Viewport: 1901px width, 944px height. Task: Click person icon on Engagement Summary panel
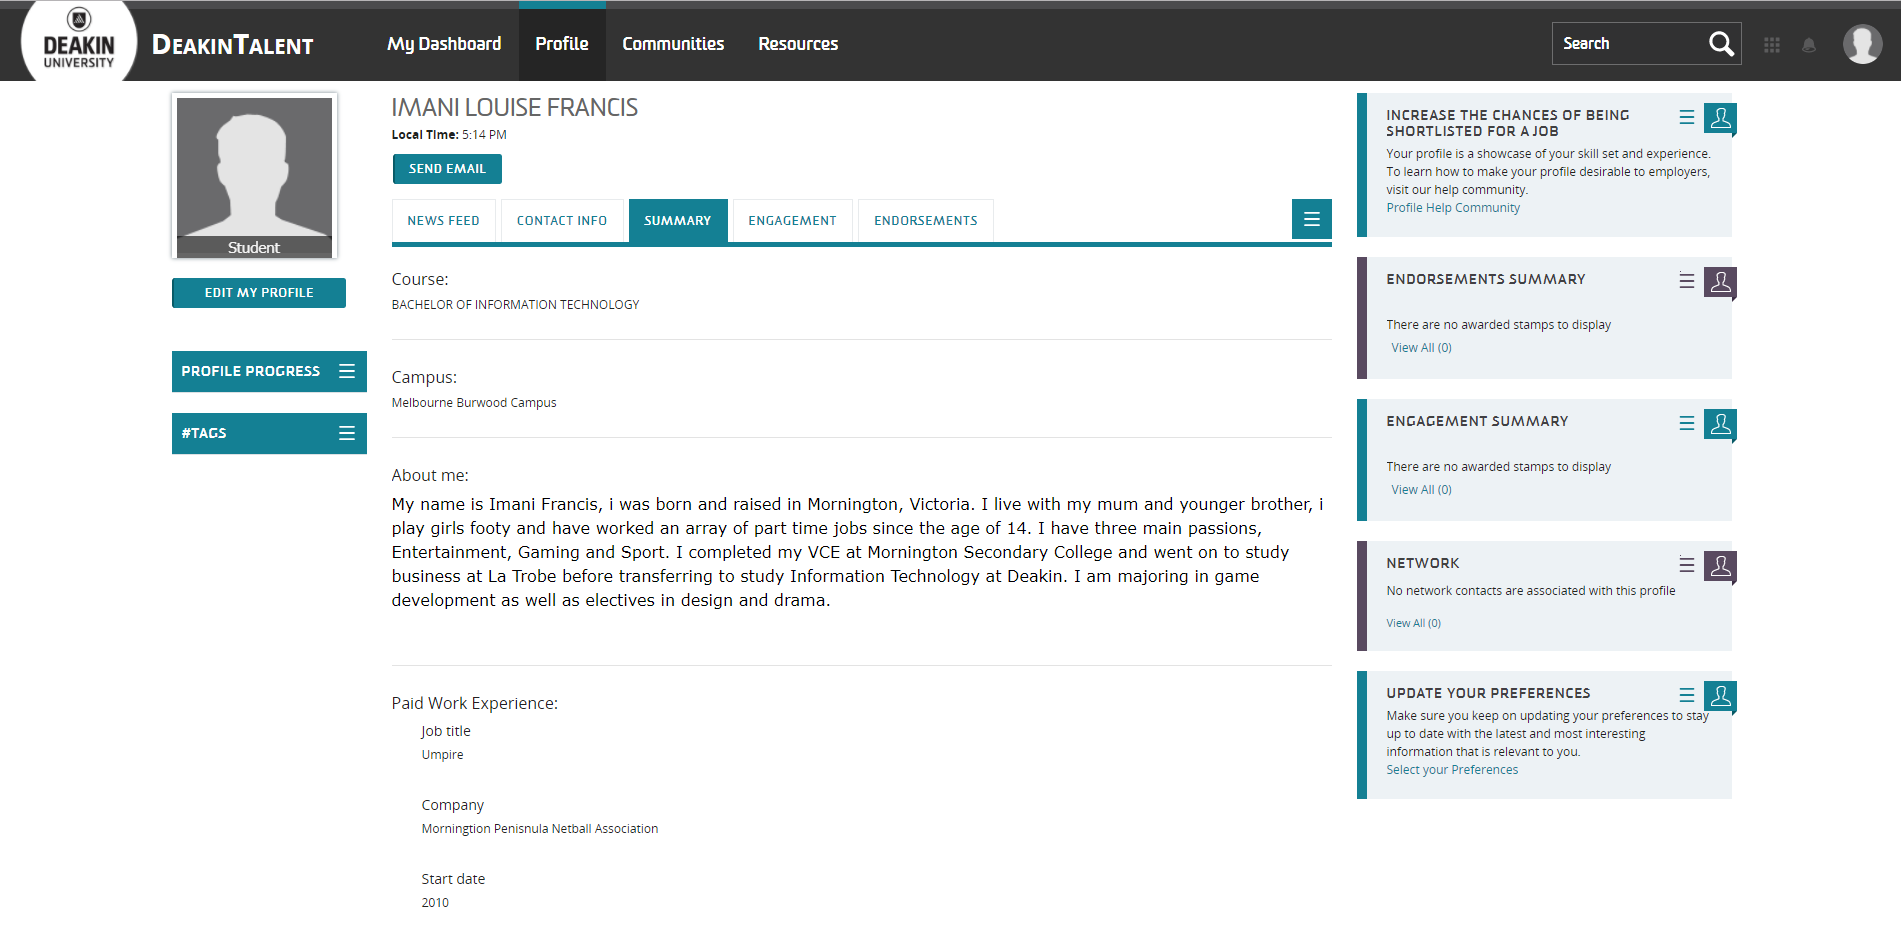(x=1720, y=424)
